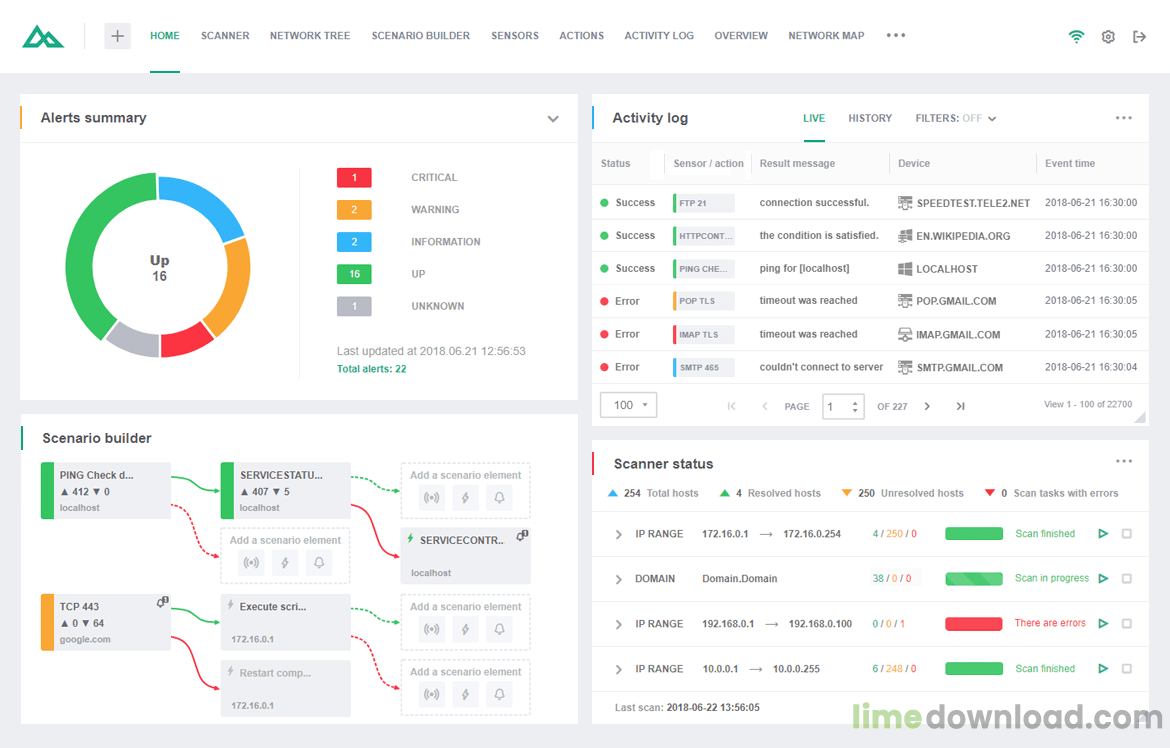Screen dimensions: 1170x748
Task: Collapse the Alerts summary panel
Action: click(x=553, y=119)
